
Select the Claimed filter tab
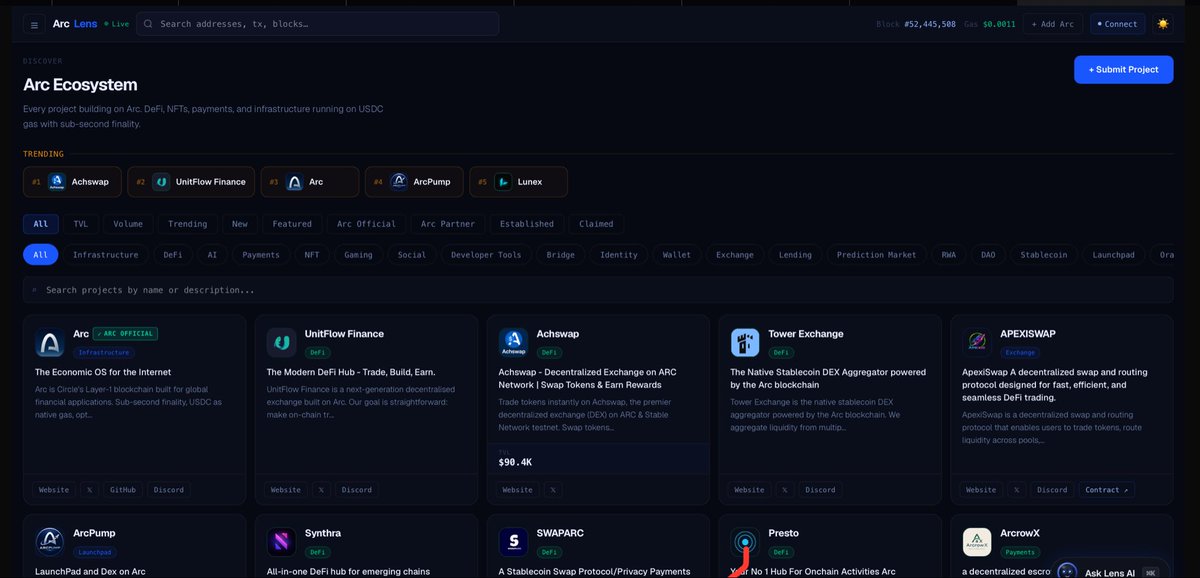(596, 224)
